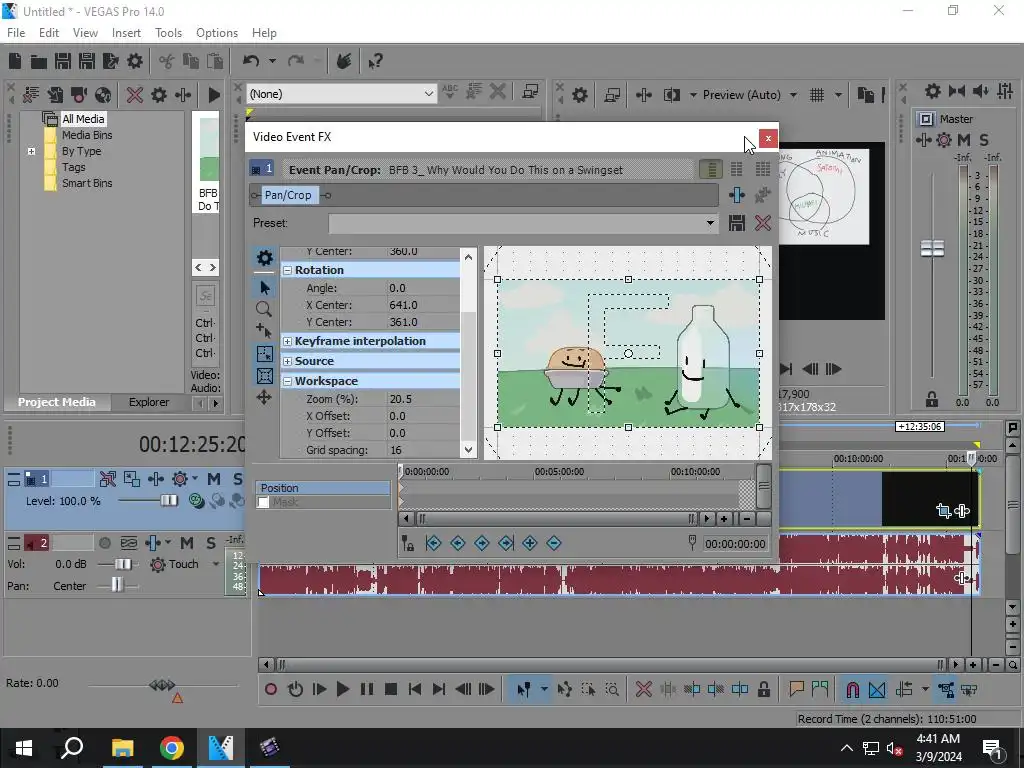Click the First Keyframe button in Video Event FX
1024x768 pixels.
(x=433, y=543)
